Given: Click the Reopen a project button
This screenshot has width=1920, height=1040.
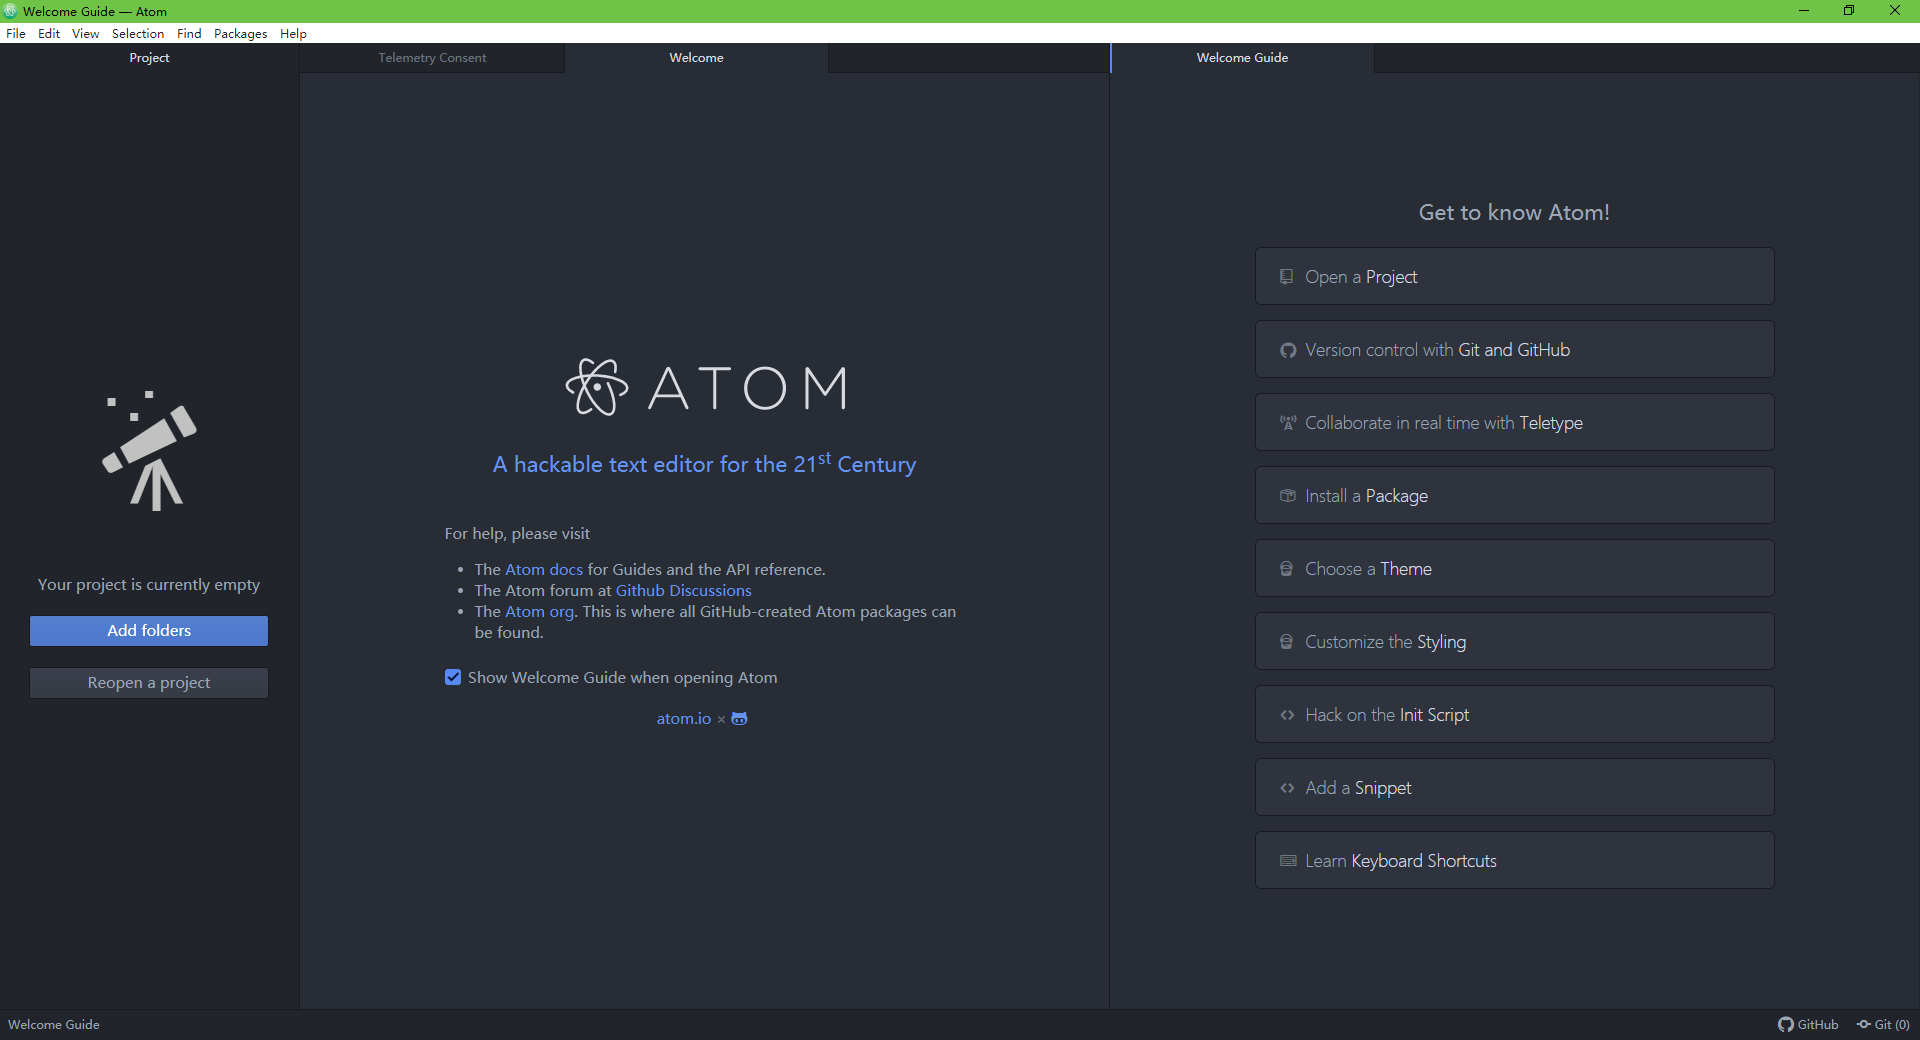Looking at the screenshot, I should click(x=149, y=683).
